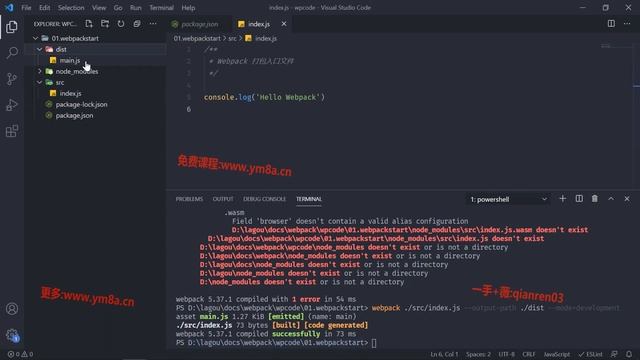640x360 pixels.
Task: Kill the terminal with trash icon
Action: pyautogui.click(x=595, y=199)
